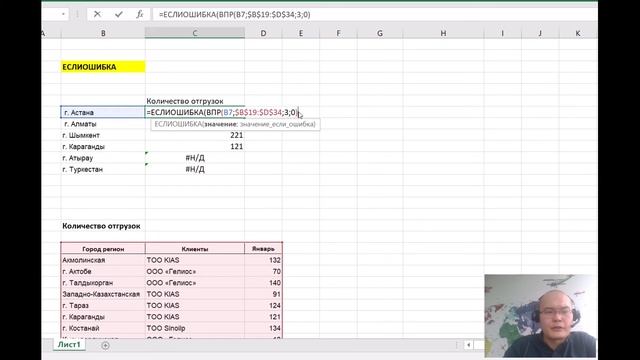Select column D header
This screenshot has width=640, height=360.
263,33
